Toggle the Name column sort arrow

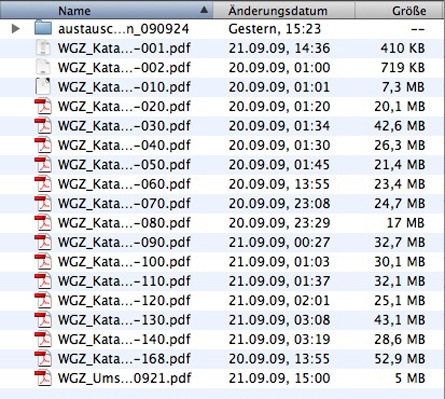click(204, 10)
